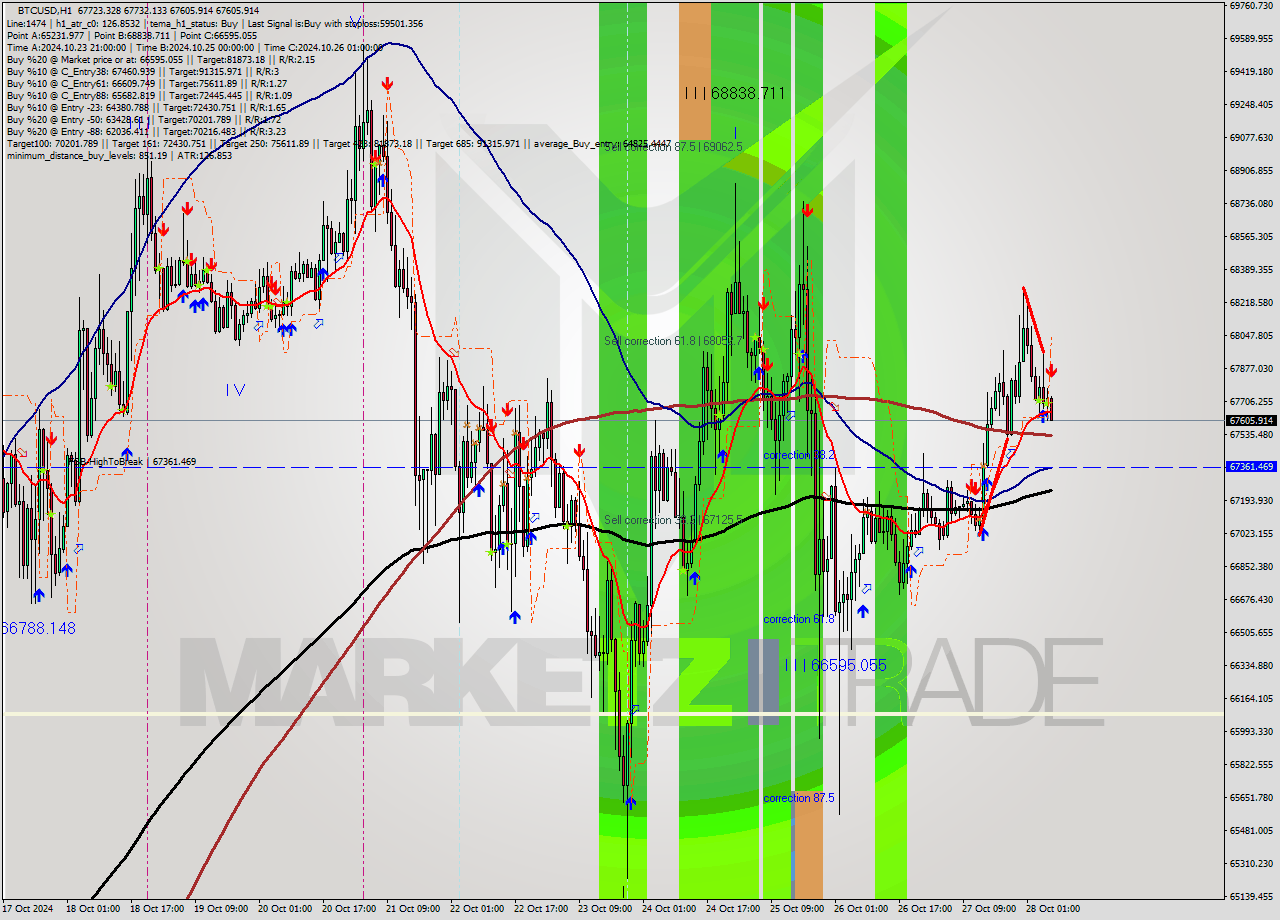Image resolution: width=1280 pixels, height=920 pixels.
Task: Click the 67877.030 price axis value
Action: click(x=1252, y=369)
